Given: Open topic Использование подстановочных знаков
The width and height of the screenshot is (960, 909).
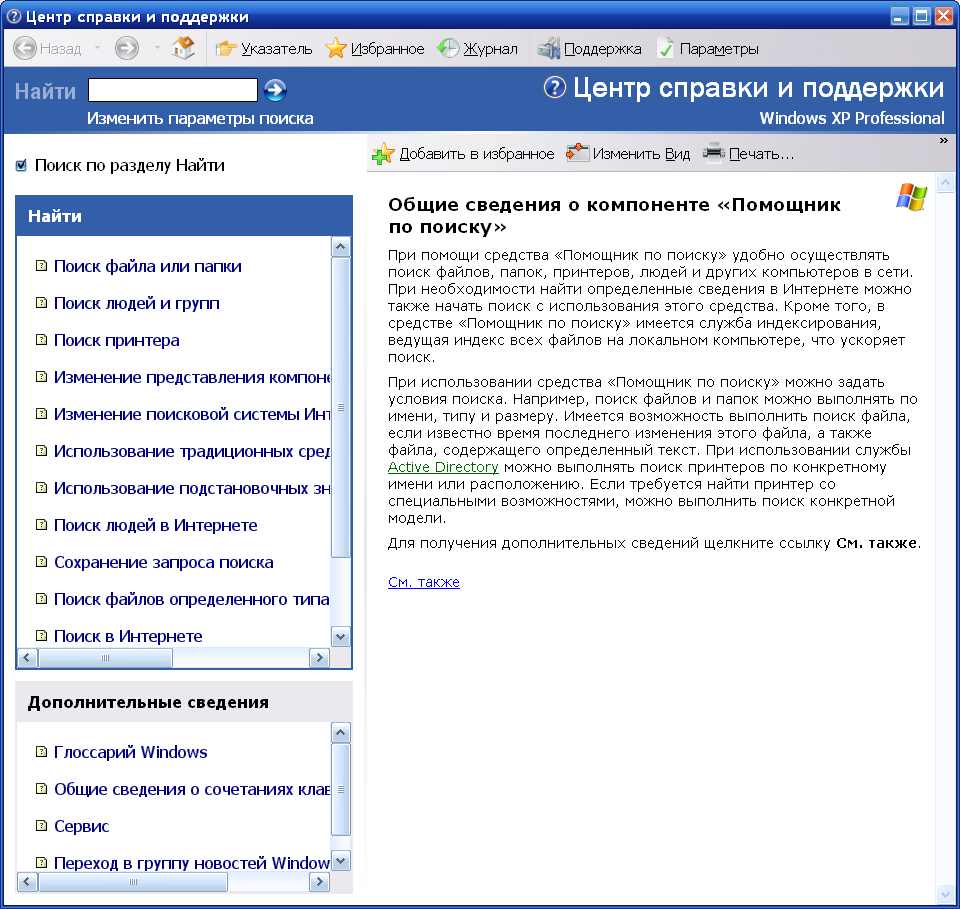Looking at the screenshot, I should click(x=192, y=488).
